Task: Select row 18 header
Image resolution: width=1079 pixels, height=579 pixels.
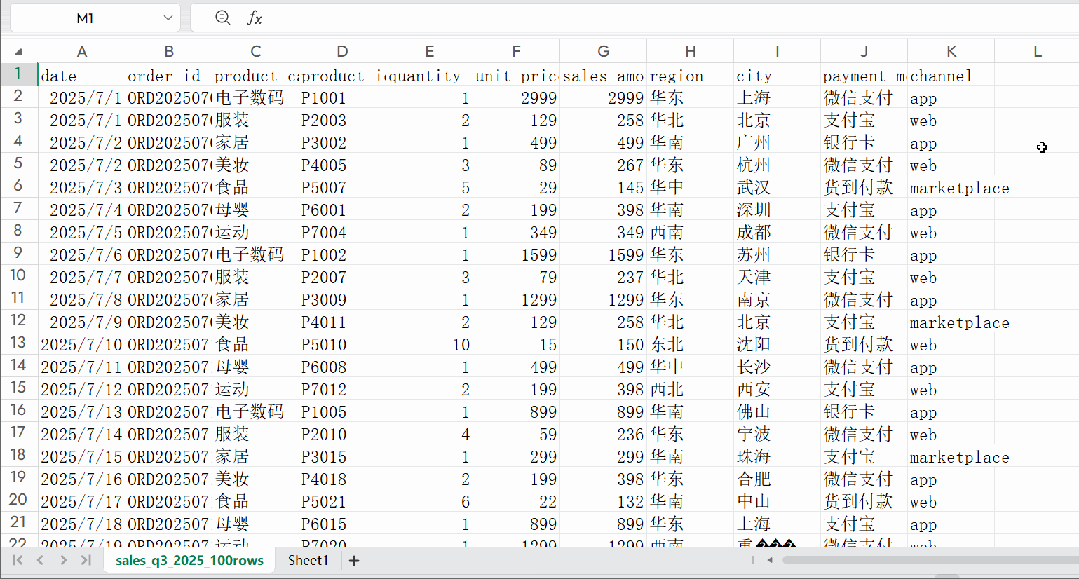Action: [19, 455]
